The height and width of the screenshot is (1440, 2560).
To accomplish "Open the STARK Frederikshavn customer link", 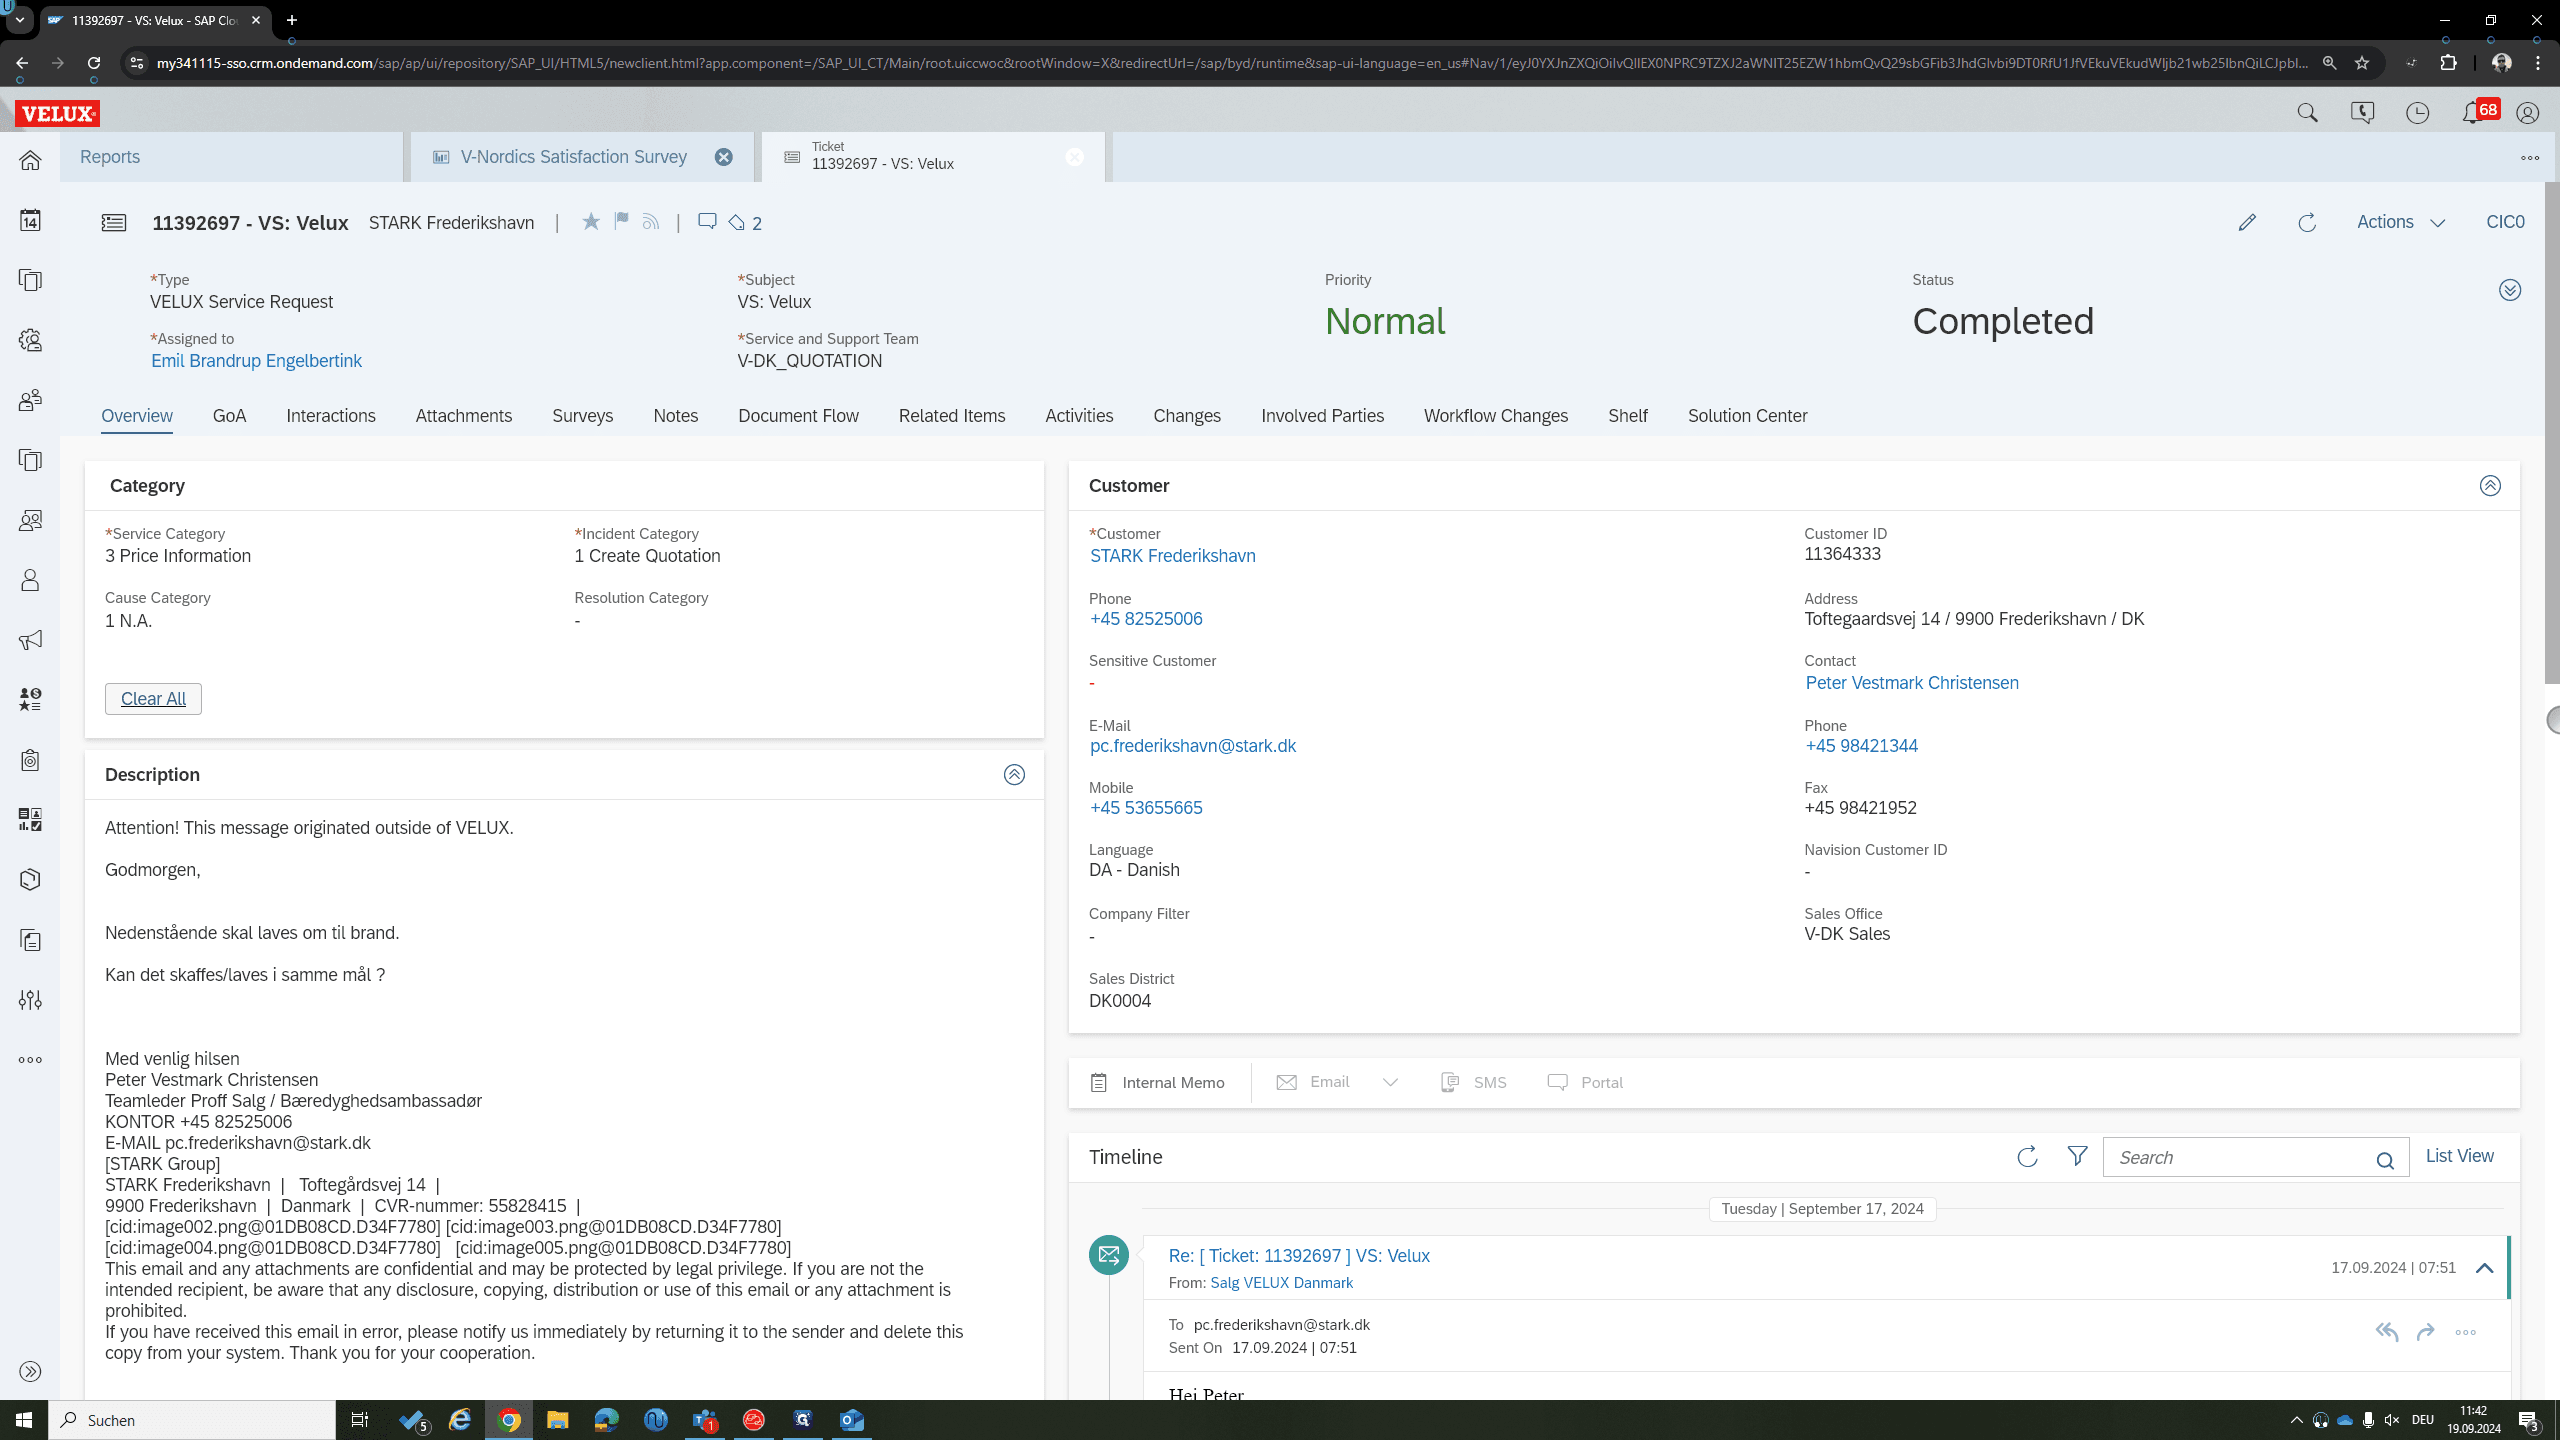I will [1173, 556].
